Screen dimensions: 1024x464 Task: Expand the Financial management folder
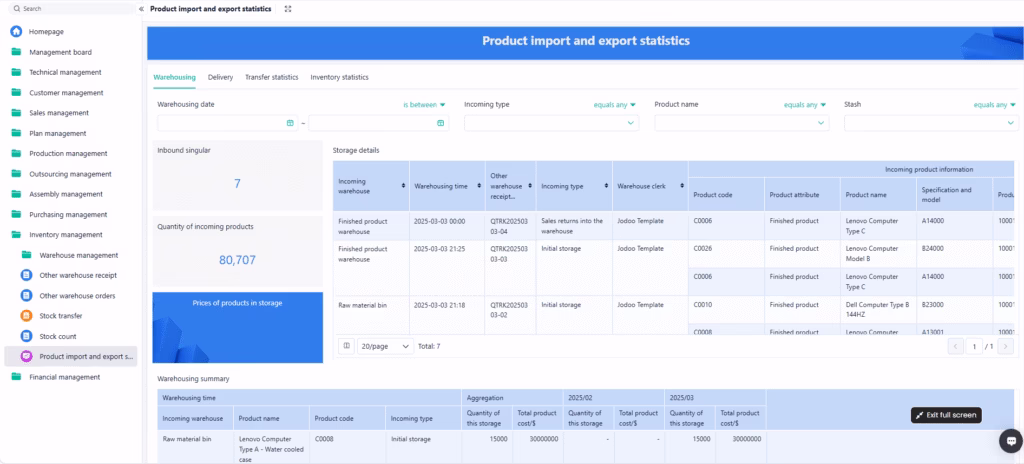coord(64,377)
